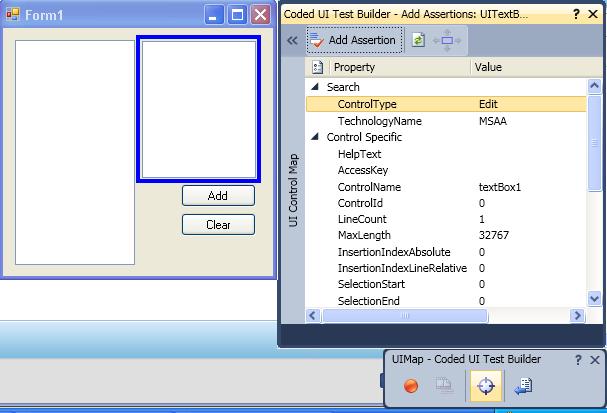Click inside the highlighted textBox1 field
607x413 pixels.
click(x=198, y=110)
